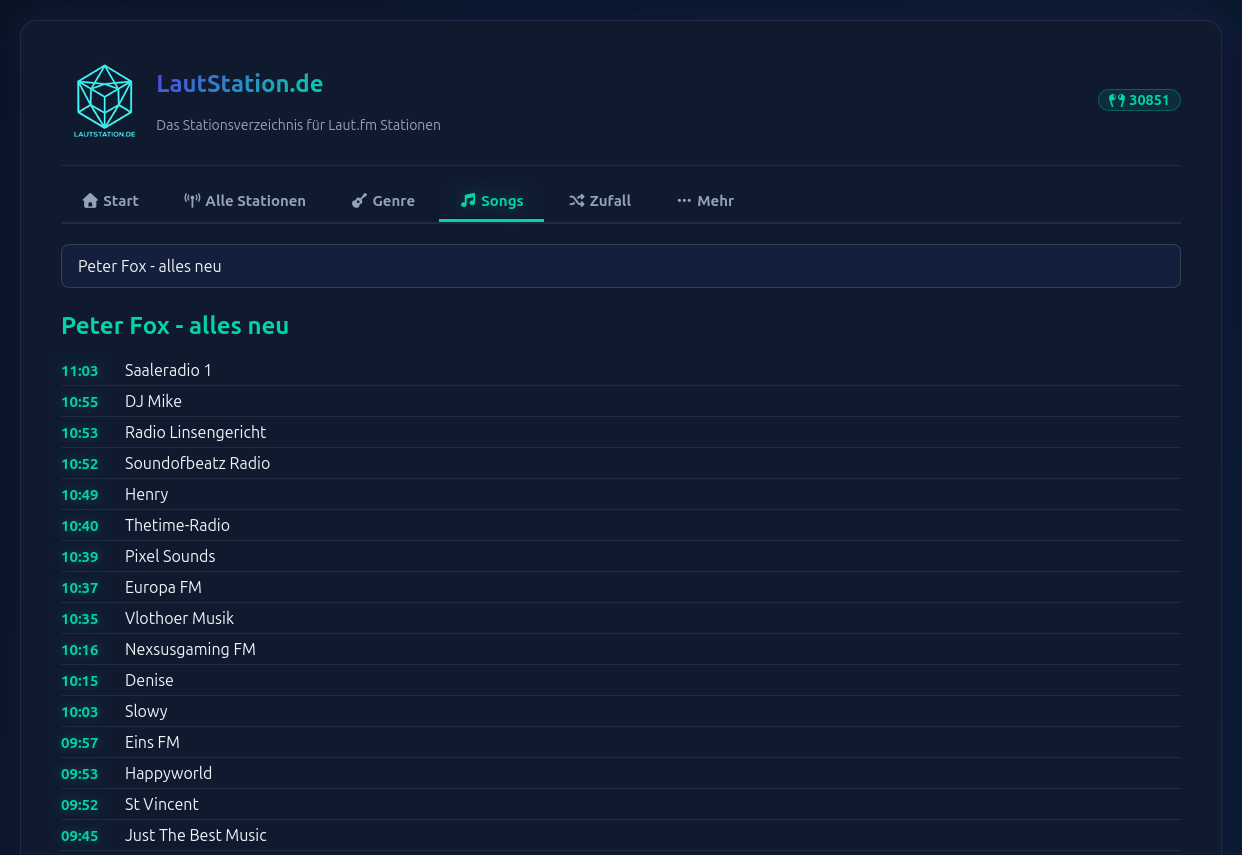This screenshot has width=1242, height=855.
Task: Switch to the Genre tab
Action: 383,201
